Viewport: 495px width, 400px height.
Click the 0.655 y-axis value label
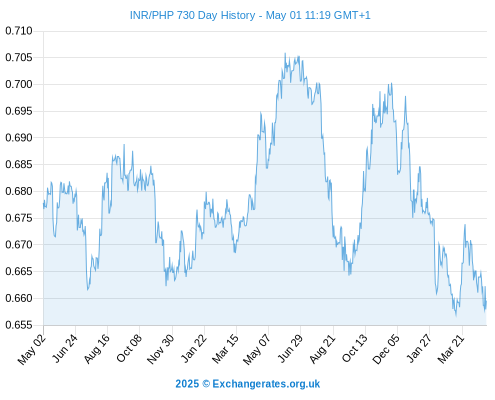click(19, 325)
